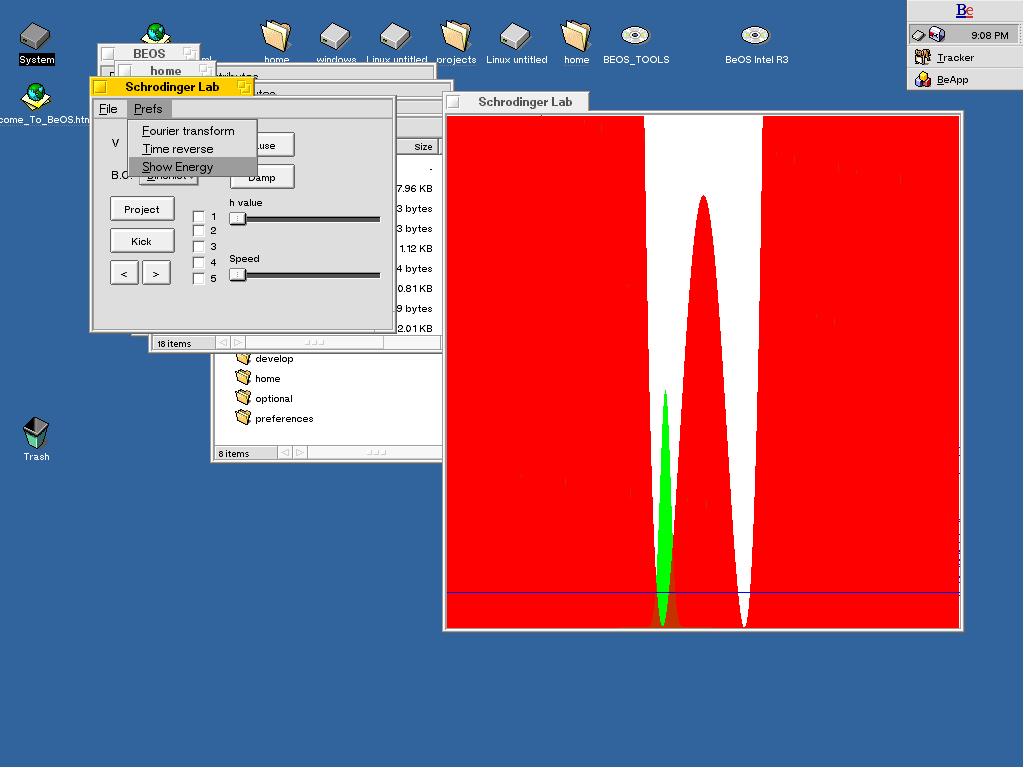Select BeApp in the Deskbar
This screenshot has width=1024, height=768.
click(965, 80)
